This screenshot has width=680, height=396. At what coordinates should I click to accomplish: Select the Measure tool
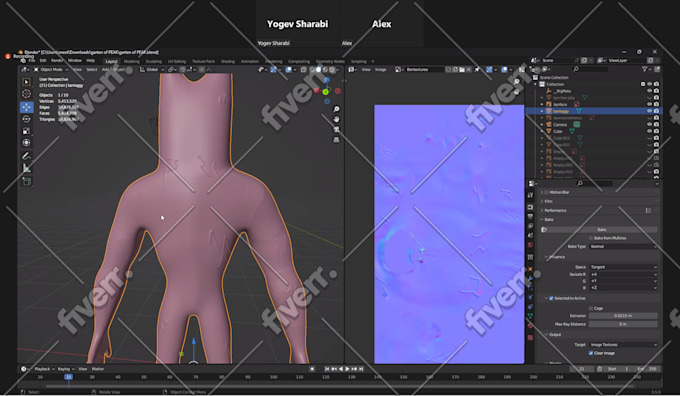coord(26,168)
